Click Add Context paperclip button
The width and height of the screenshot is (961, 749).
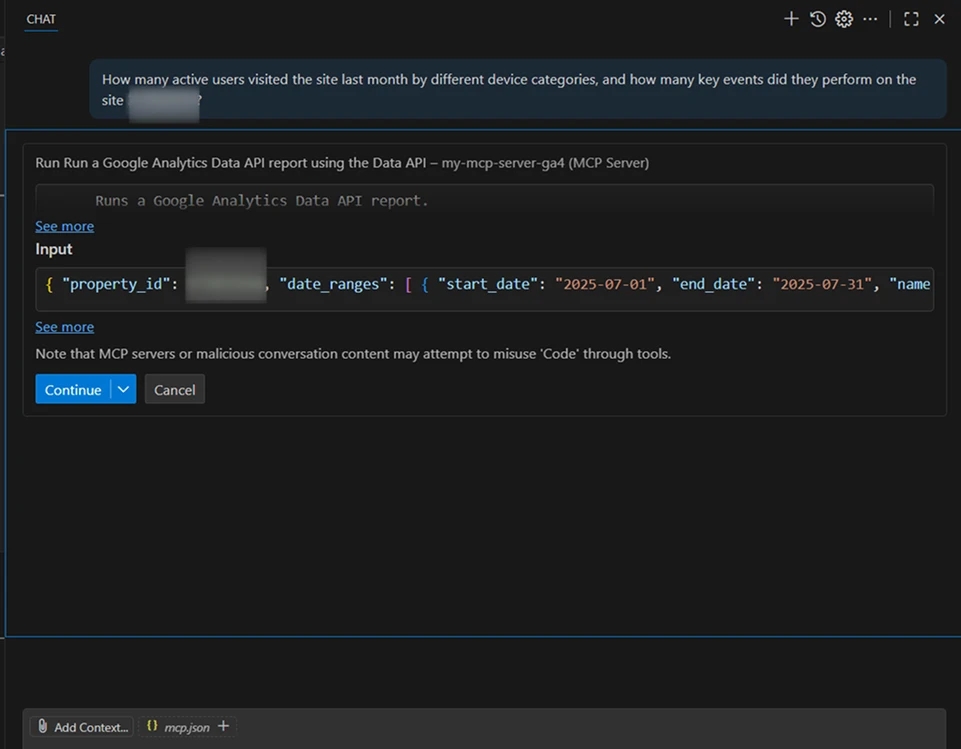tap(82, 727)
